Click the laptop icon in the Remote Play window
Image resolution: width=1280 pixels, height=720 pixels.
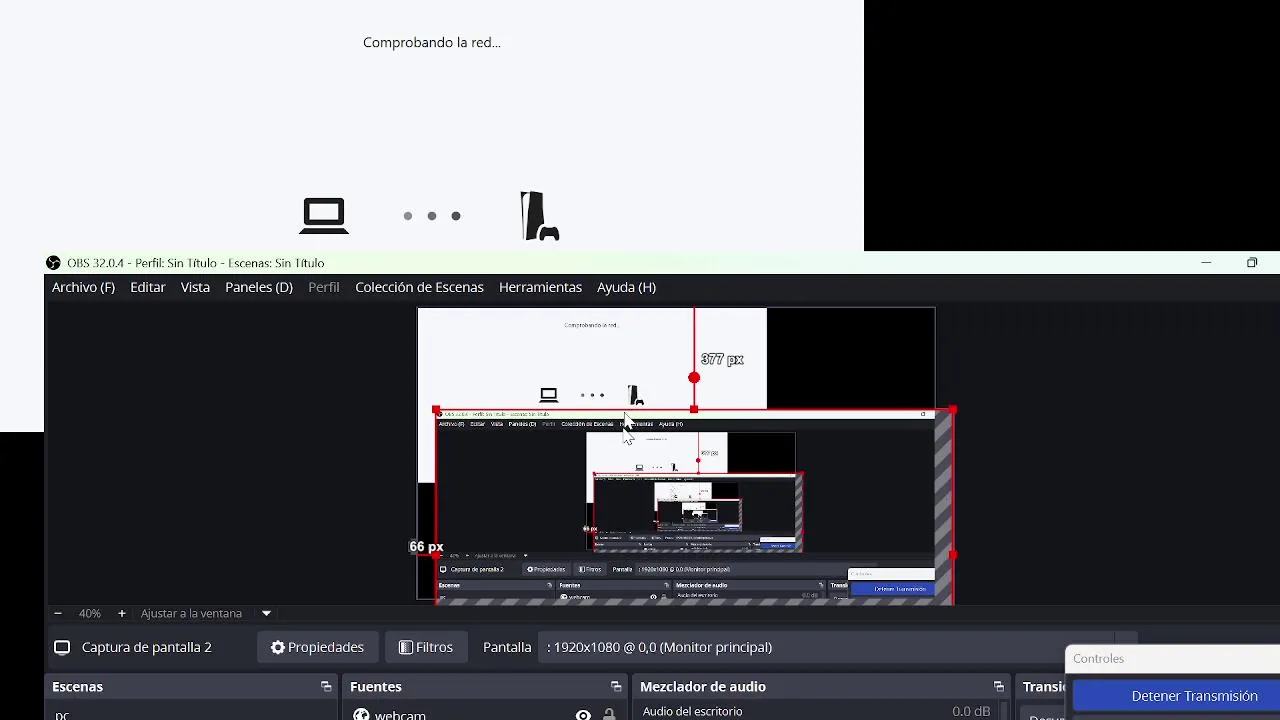point(324,216)
